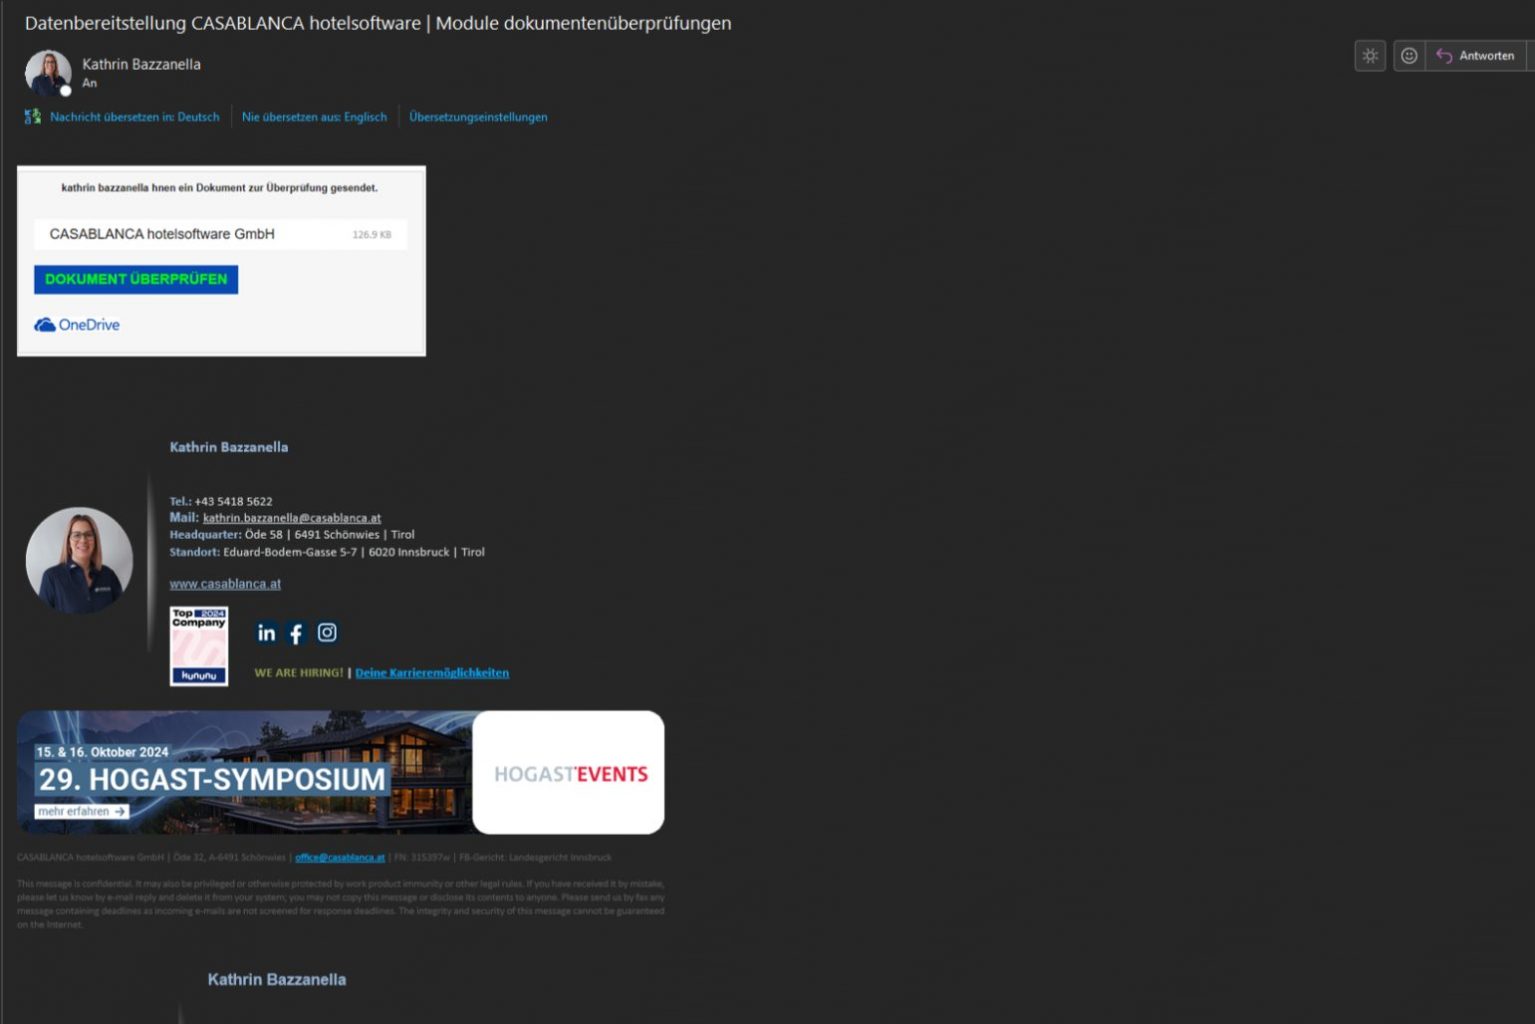Open Übersetzungseinstellungen
Viewport: 1535px width, 1024px height.
click(478, 117)
